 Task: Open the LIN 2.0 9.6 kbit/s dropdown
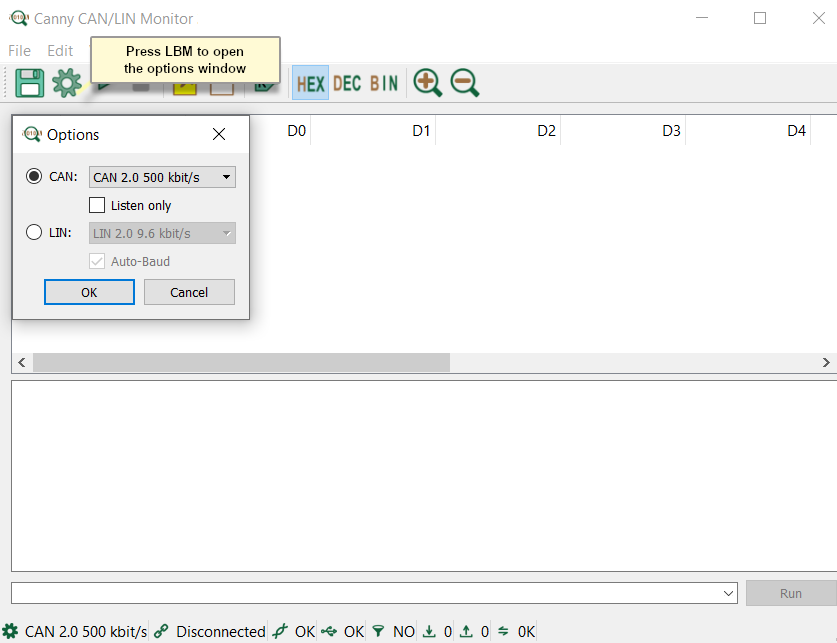click(162, 233)
